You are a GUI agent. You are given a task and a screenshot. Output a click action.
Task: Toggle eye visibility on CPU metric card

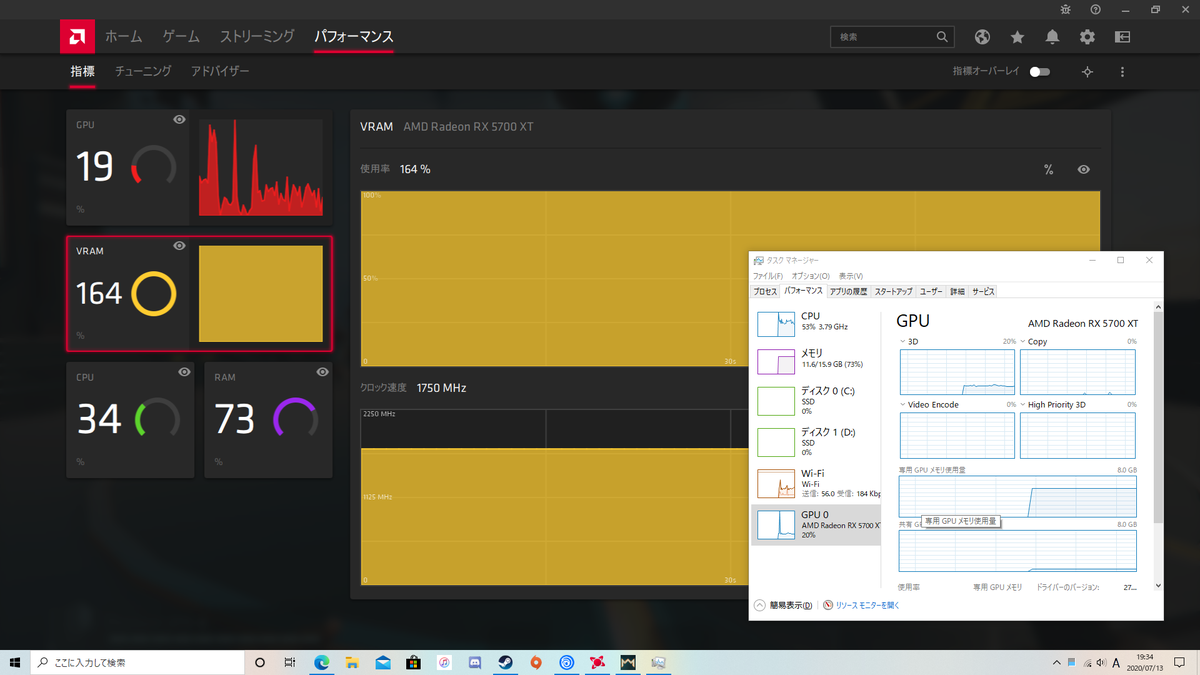(184, 372)
